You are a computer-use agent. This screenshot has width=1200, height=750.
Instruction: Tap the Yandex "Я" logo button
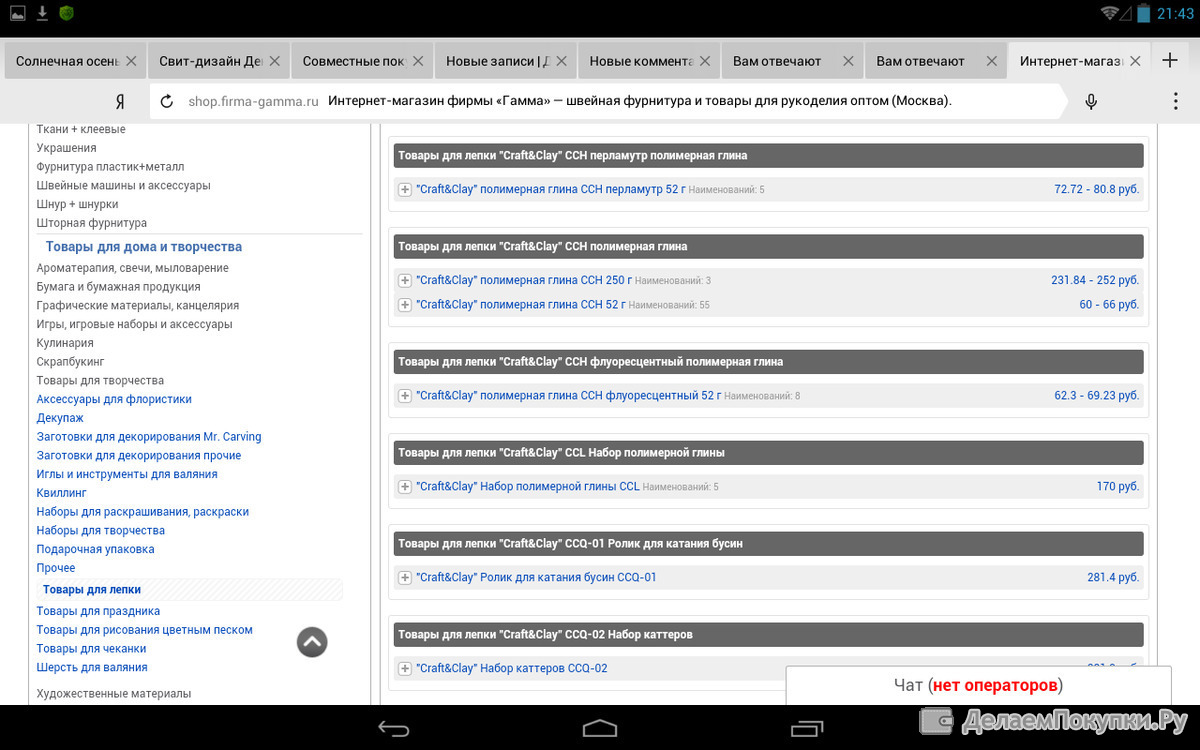point(120,101)
